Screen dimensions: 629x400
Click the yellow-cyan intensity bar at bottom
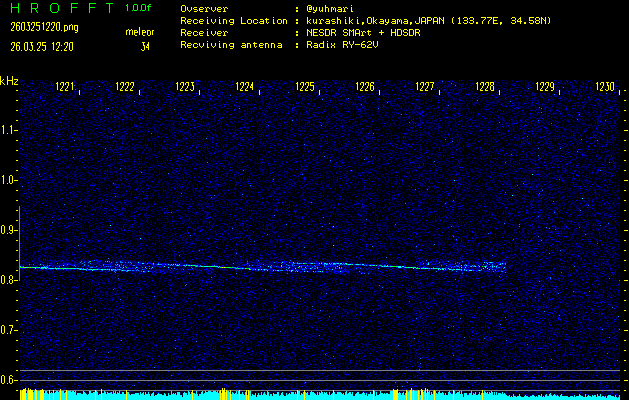[x=314, y=394]
